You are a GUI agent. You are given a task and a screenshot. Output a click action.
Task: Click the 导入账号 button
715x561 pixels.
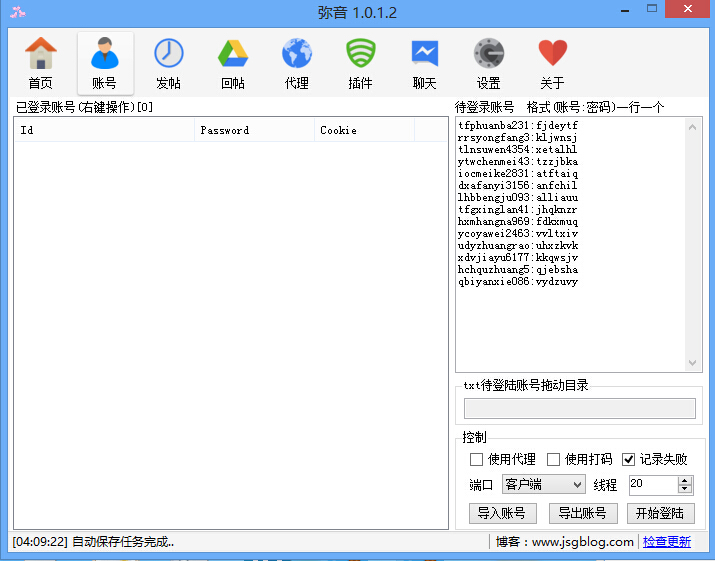[503, 514]
